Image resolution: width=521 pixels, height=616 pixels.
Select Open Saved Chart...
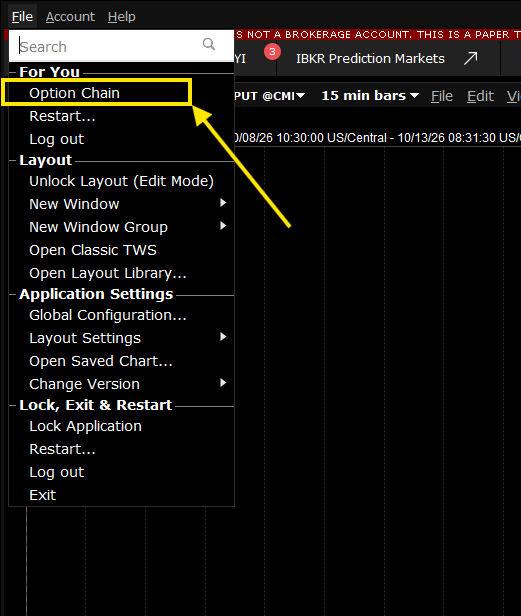pos(121,361)
